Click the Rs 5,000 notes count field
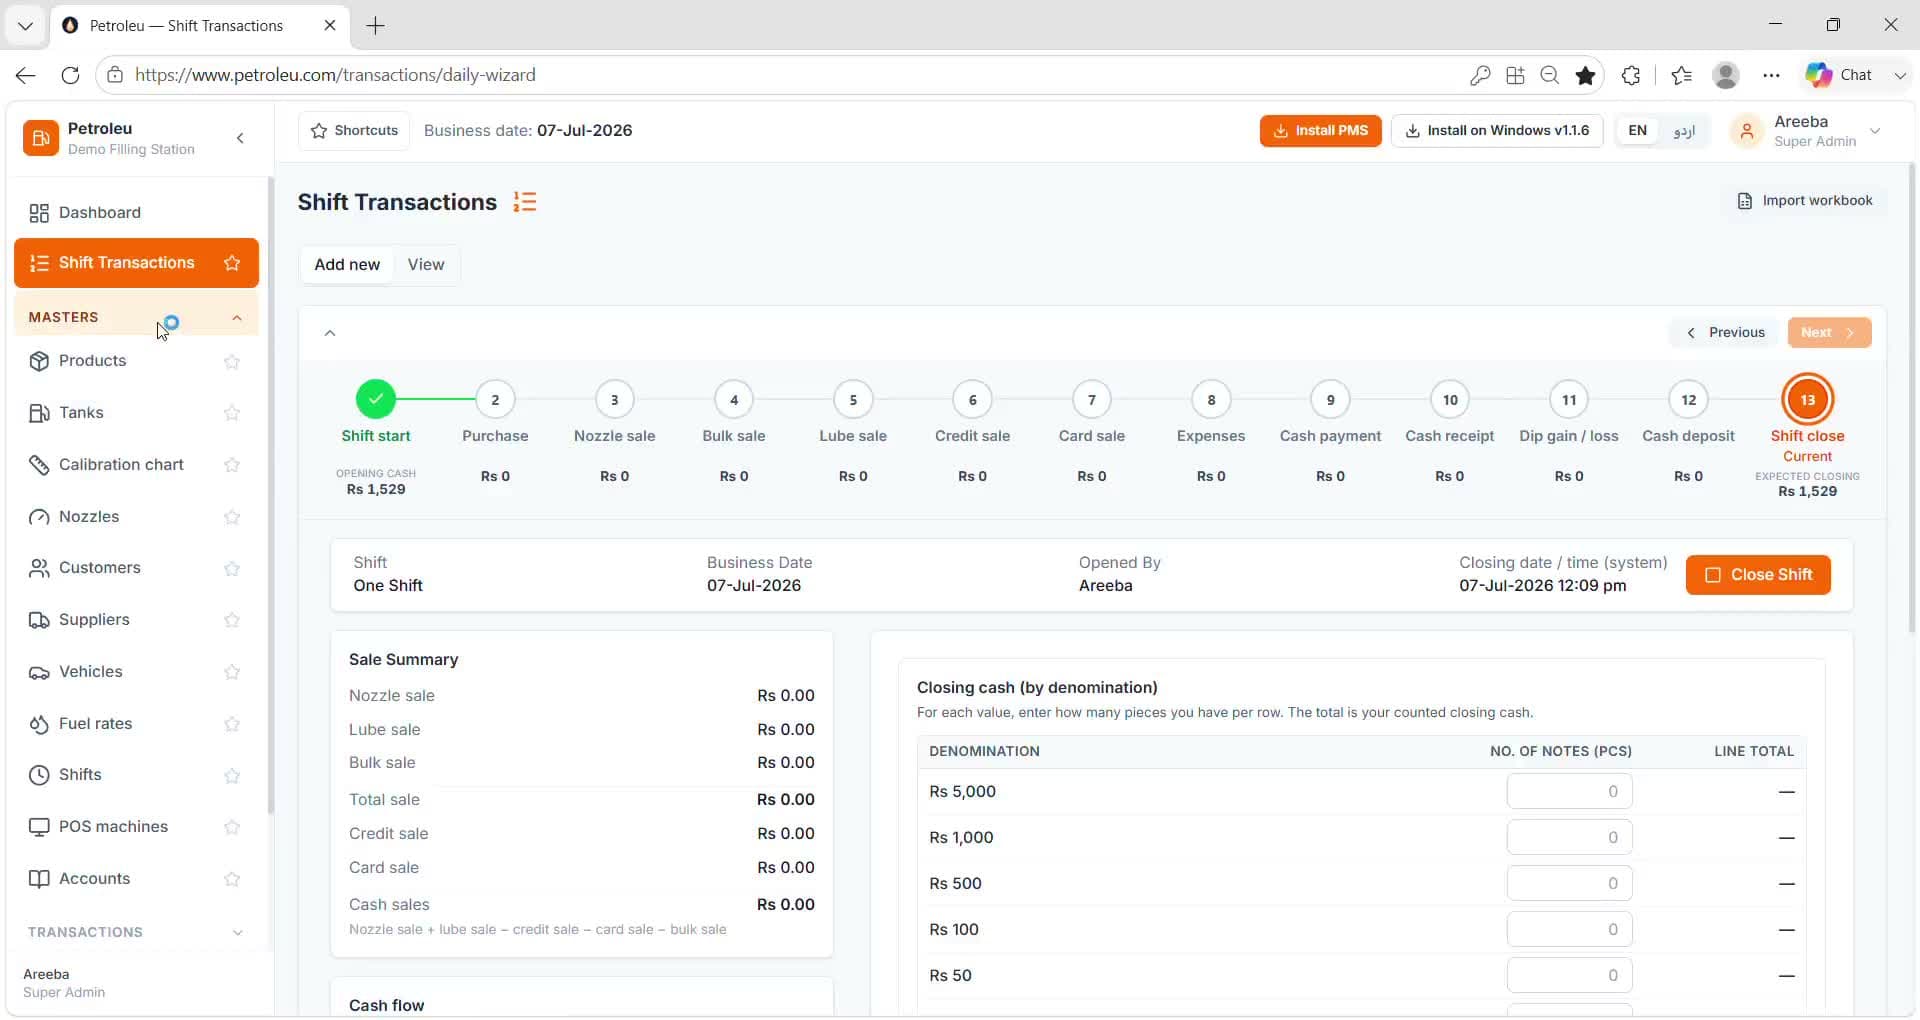This screenshot has width=1920, height=1020. [1569, 792]
